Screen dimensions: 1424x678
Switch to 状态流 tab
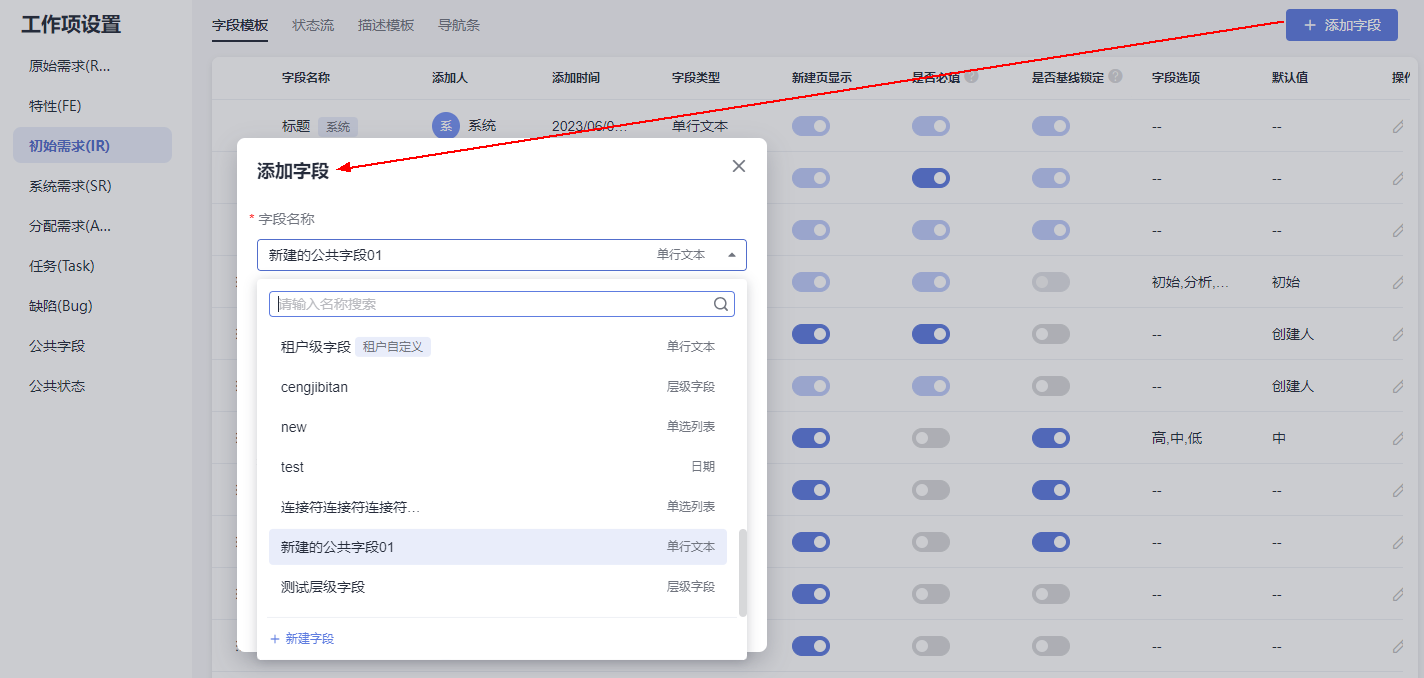coord(313,25)
